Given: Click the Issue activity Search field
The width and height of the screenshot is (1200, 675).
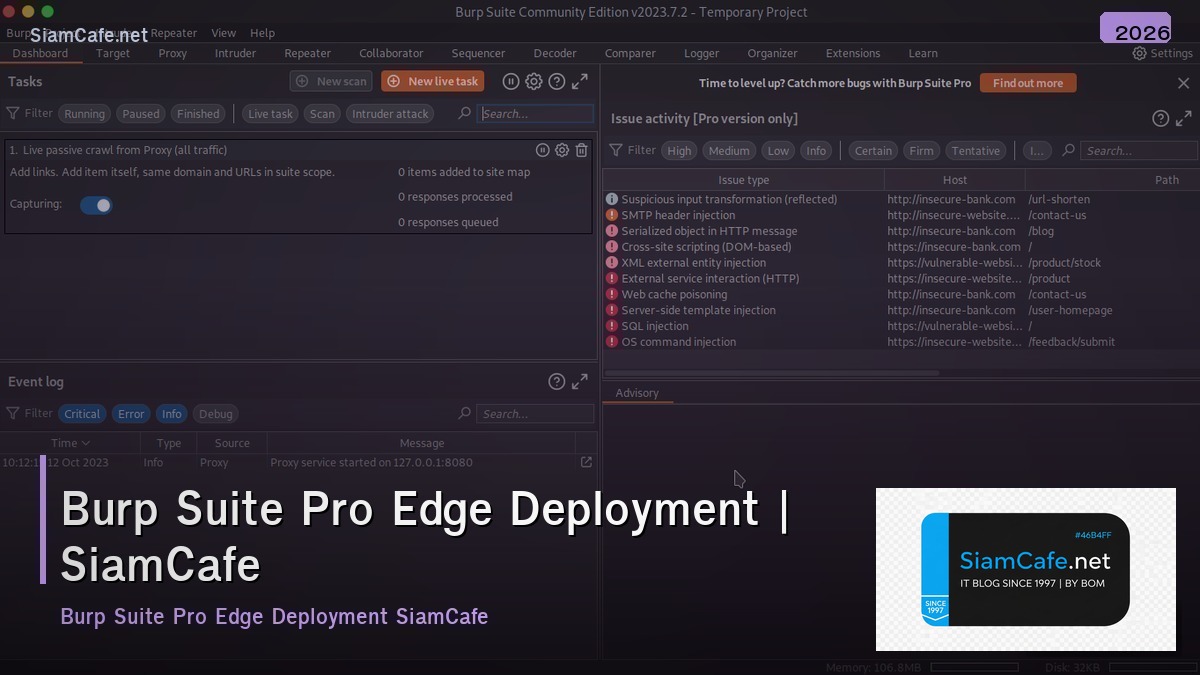Looking at the screenshot, I should click(x=1140, y=150).
